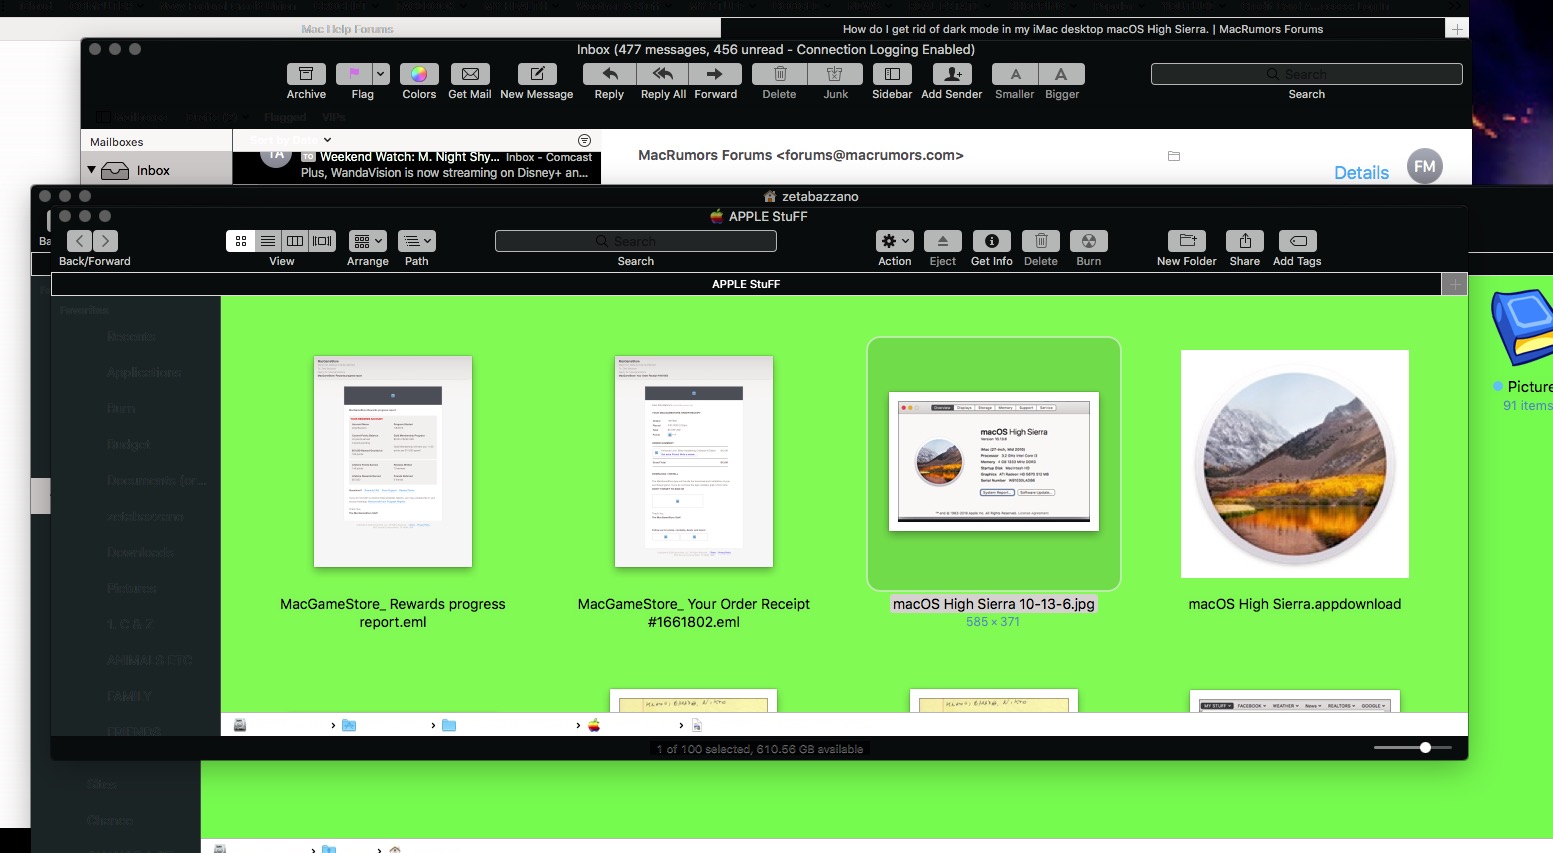Make Mail text Bigger

point(1062,74)
